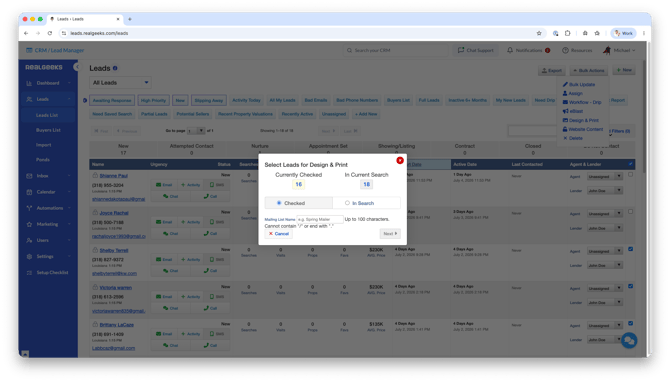Select the Design & Print menu entry

click(x=581, y=120)
